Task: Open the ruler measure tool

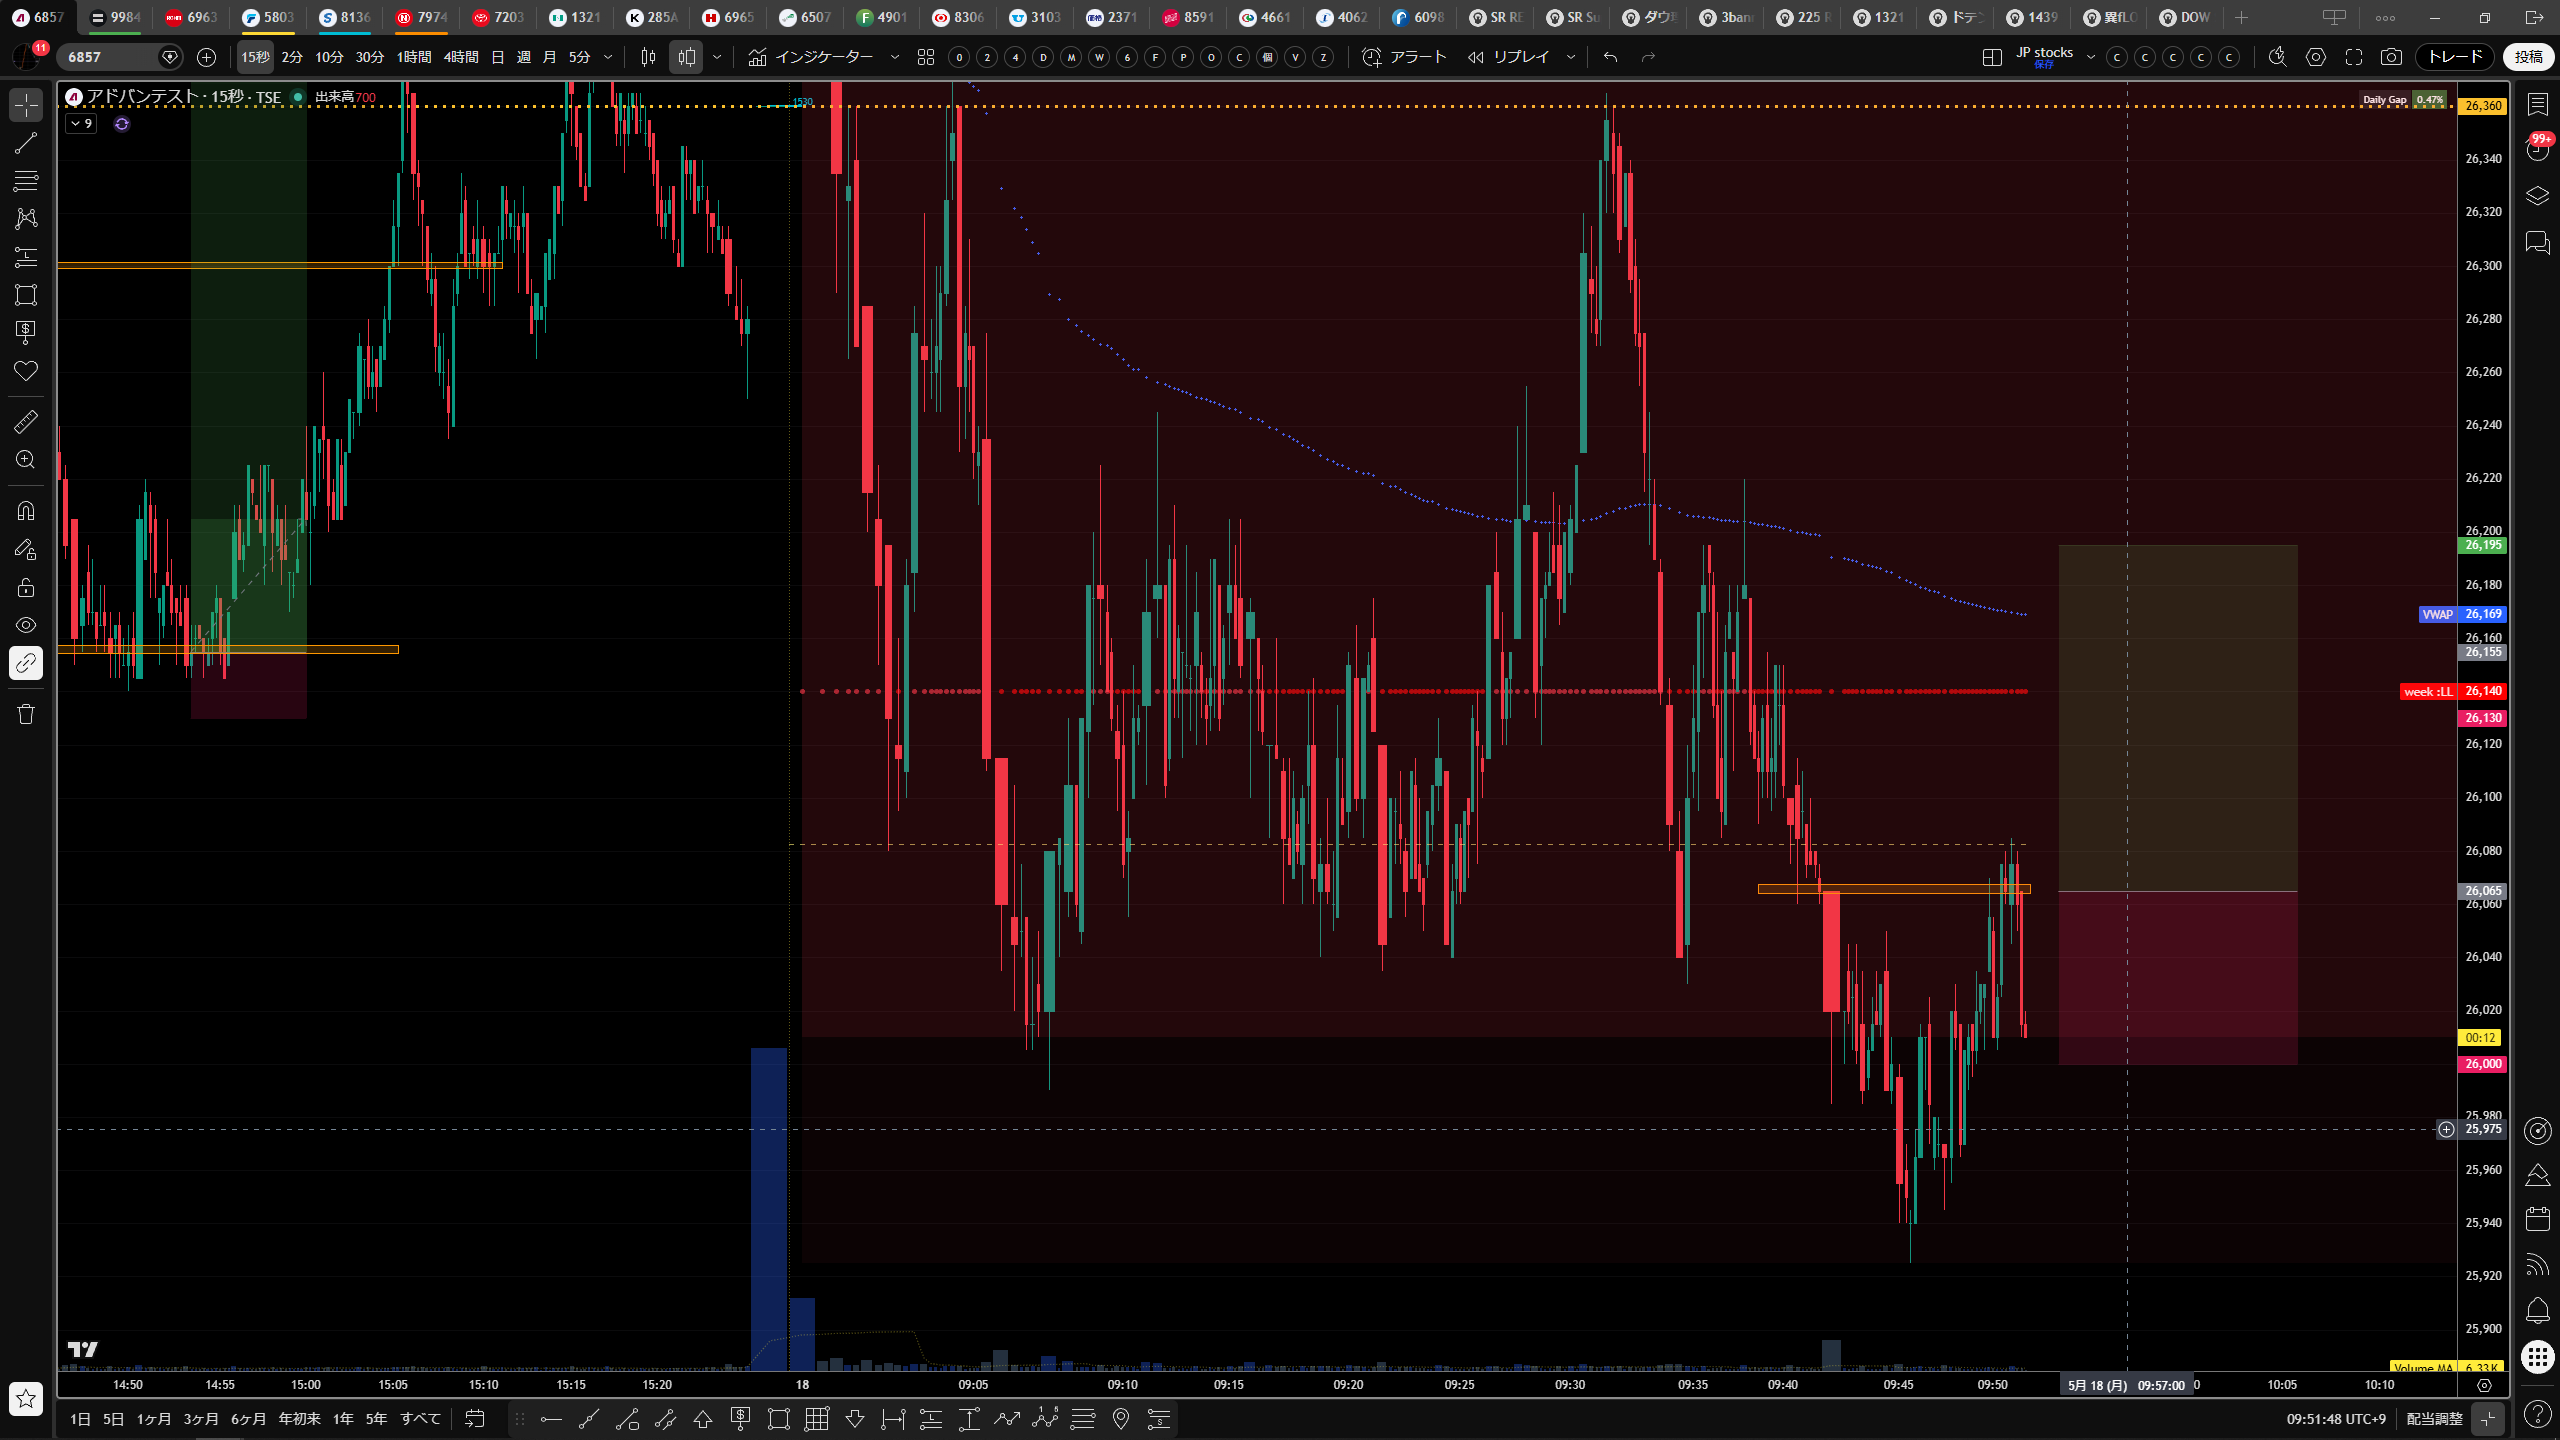Action: [x=26, y=422]
